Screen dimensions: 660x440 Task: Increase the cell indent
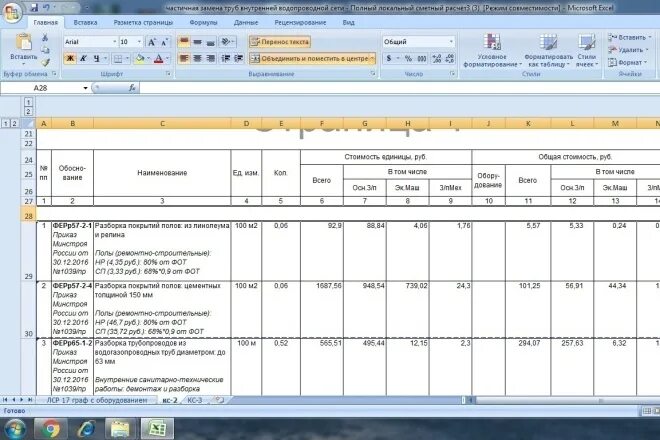[x=239, y=59]
